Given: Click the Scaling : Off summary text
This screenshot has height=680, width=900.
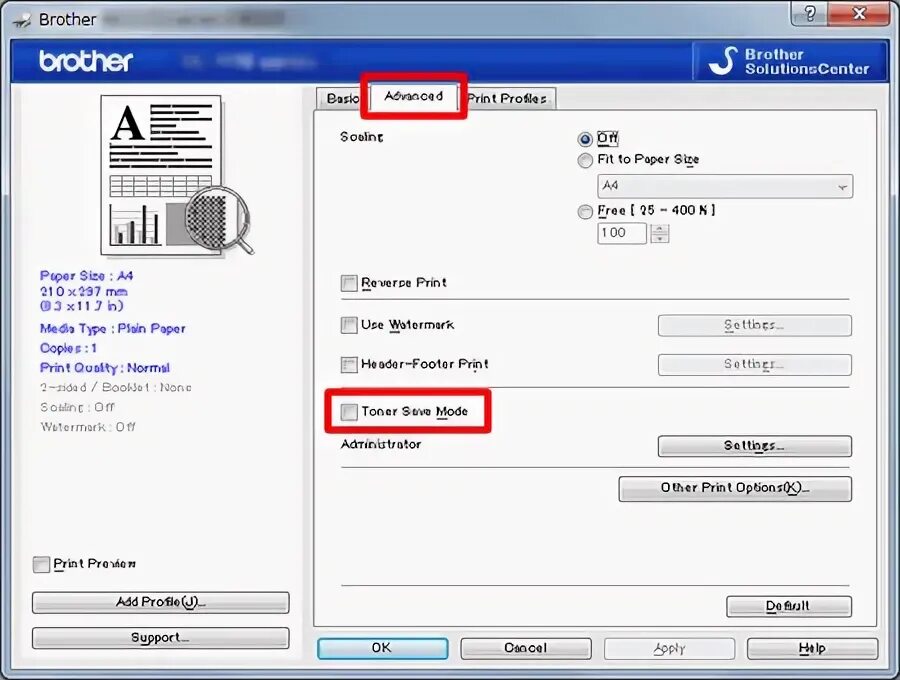Looking at the screenshot, I should click(x=77, y=407).
